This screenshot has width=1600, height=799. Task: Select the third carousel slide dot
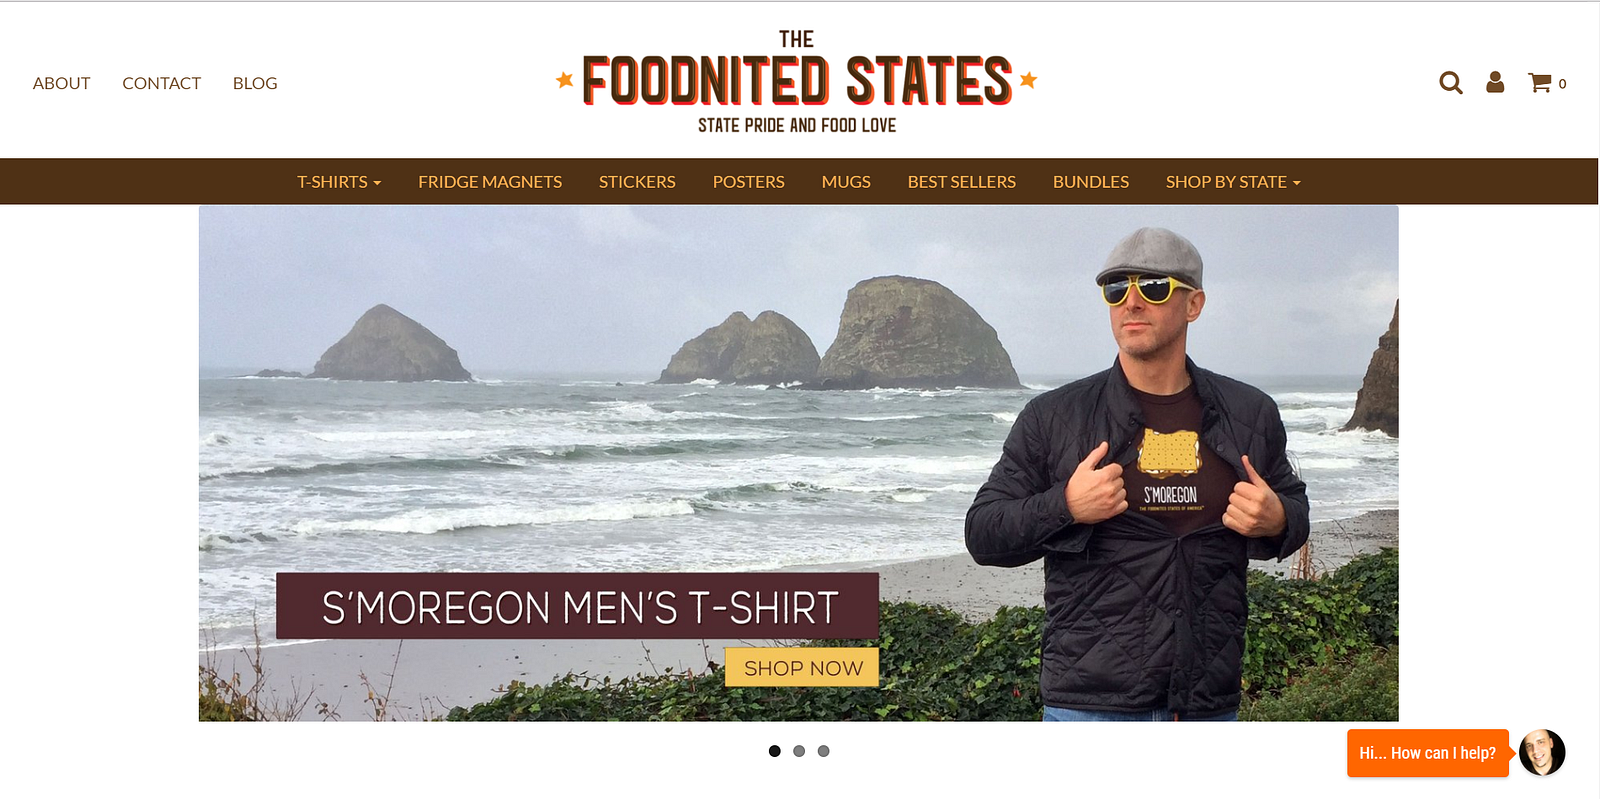click(x=823, y=751)
